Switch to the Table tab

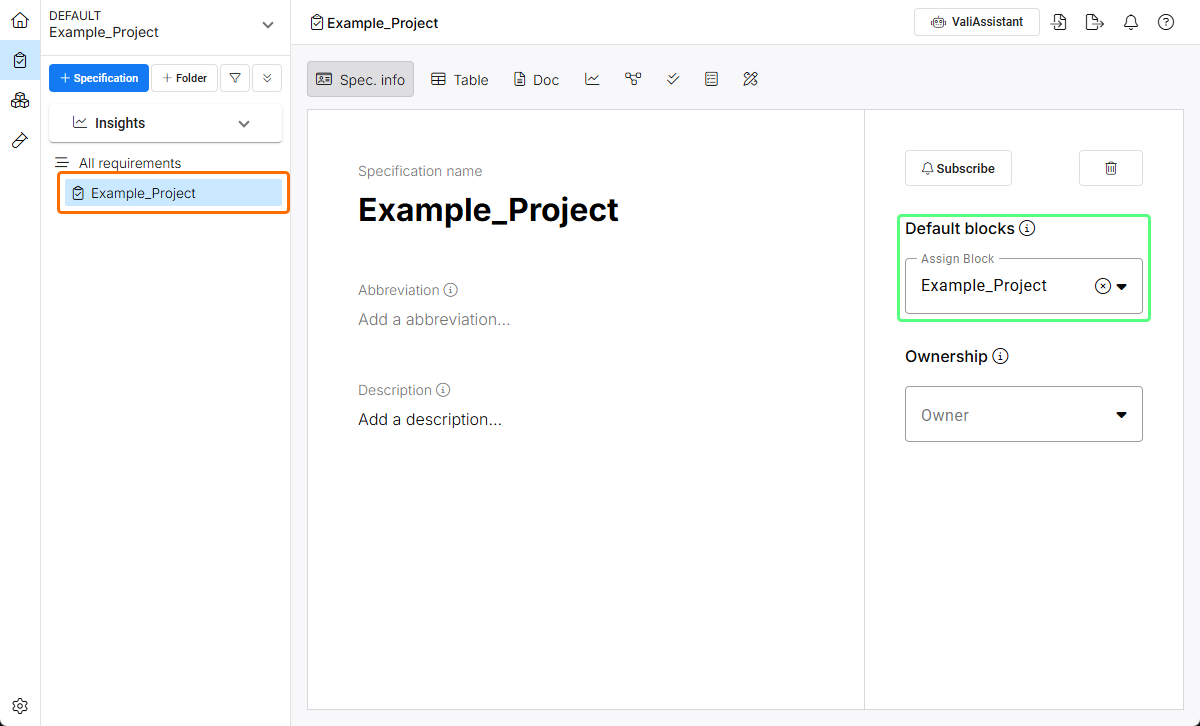point(460,79)
